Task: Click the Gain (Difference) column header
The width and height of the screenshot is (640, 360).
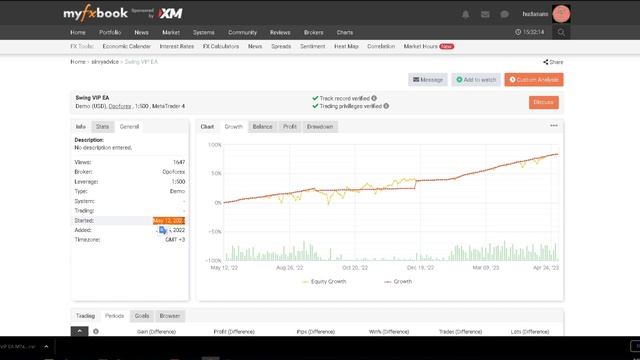Action: pyautogui.click(x=156, y=332)
